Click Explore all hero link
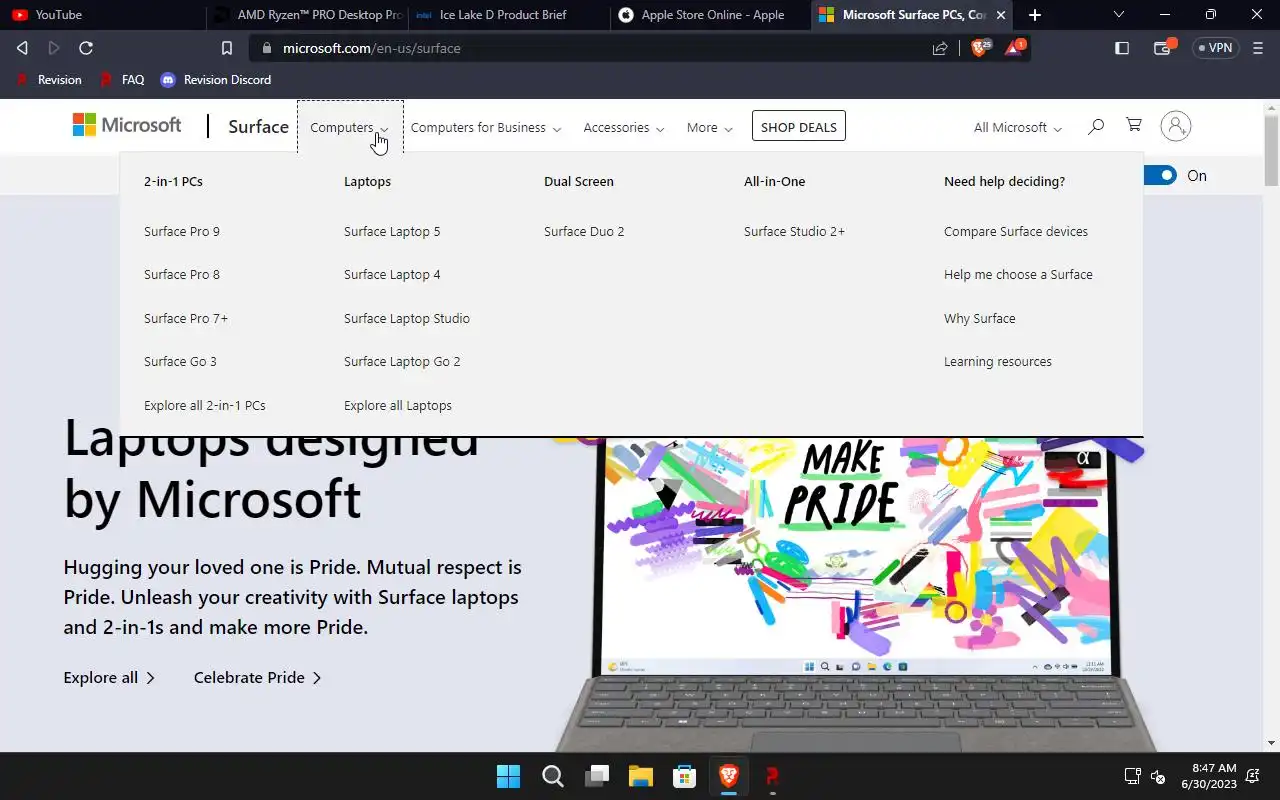The image size is (1280, 800). (x=109, y=677)
